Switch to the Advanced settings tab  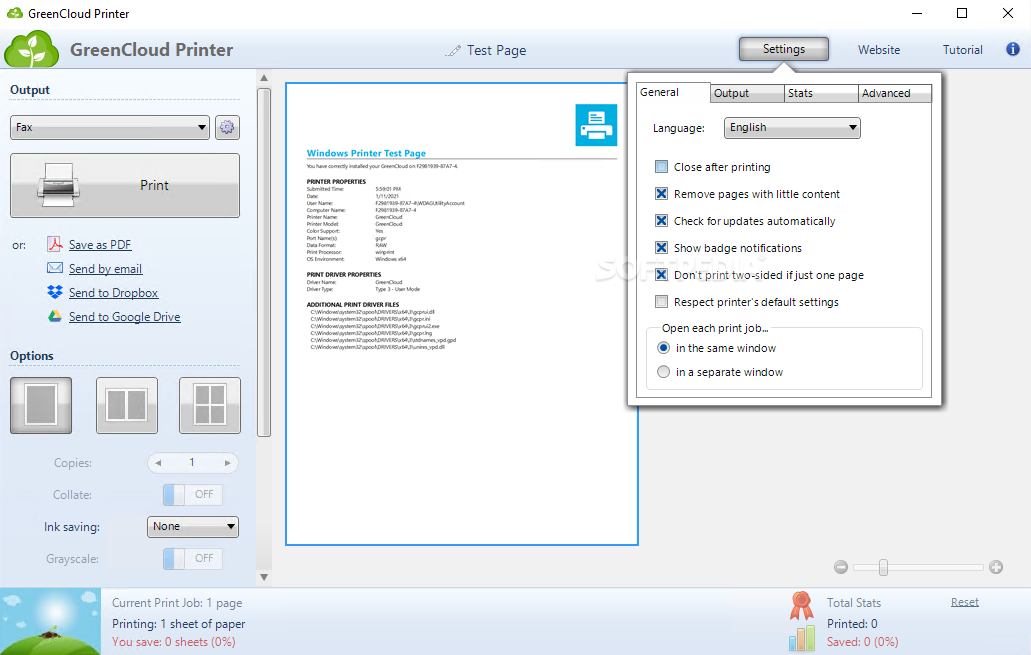click(x=895, y=93)
